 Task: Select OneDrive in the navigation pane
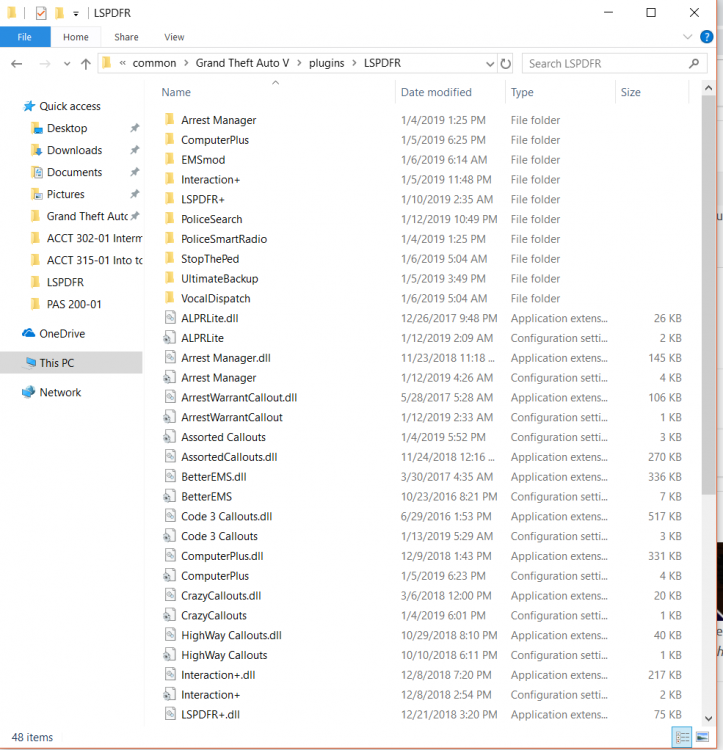click(62, 333)
